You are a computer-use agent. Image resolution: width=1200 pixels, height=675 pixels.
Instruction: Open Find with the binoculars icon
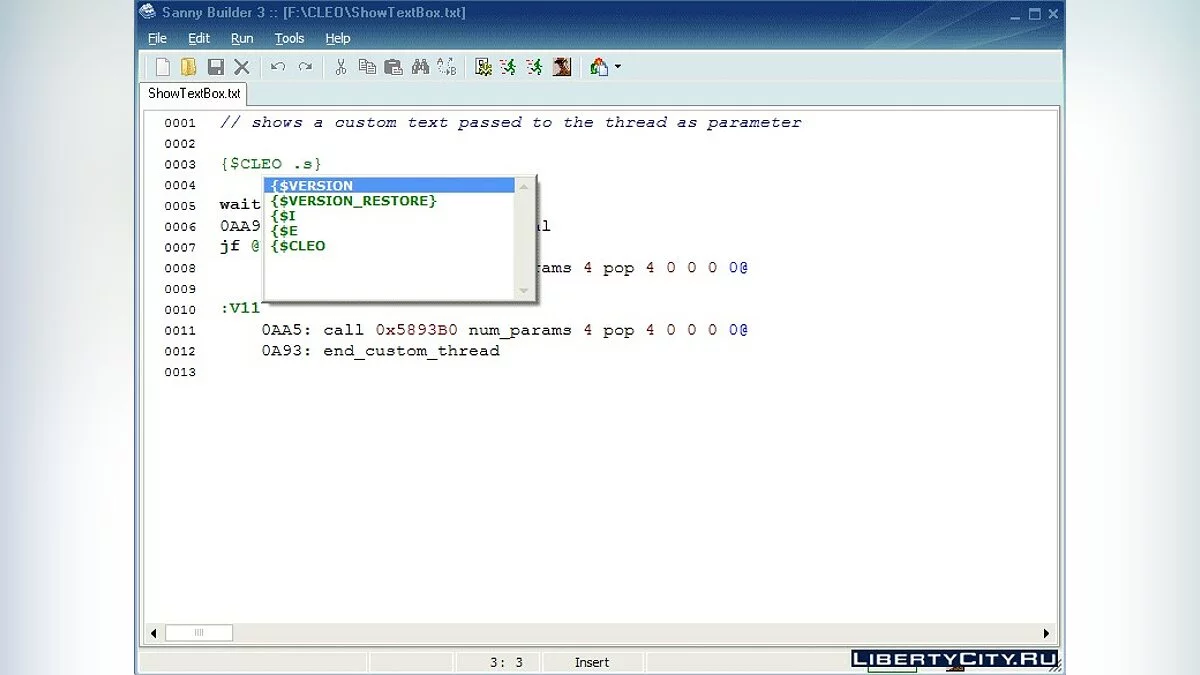420,67
